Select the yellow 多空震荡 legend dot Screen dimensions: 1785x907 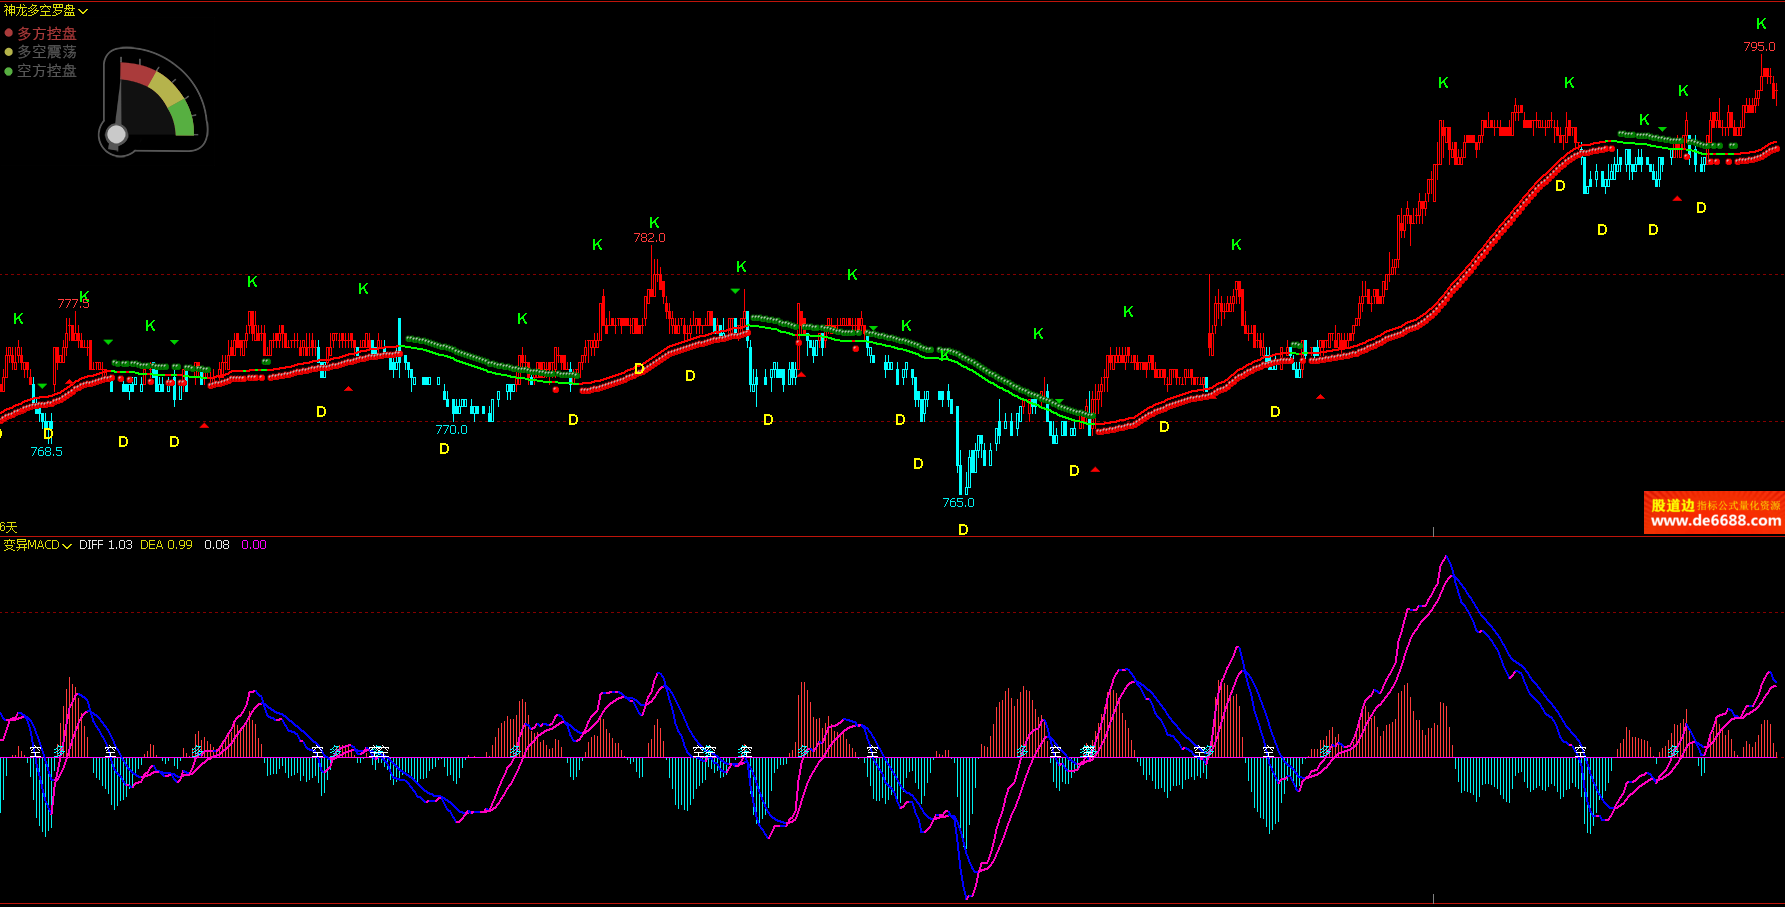9,52
